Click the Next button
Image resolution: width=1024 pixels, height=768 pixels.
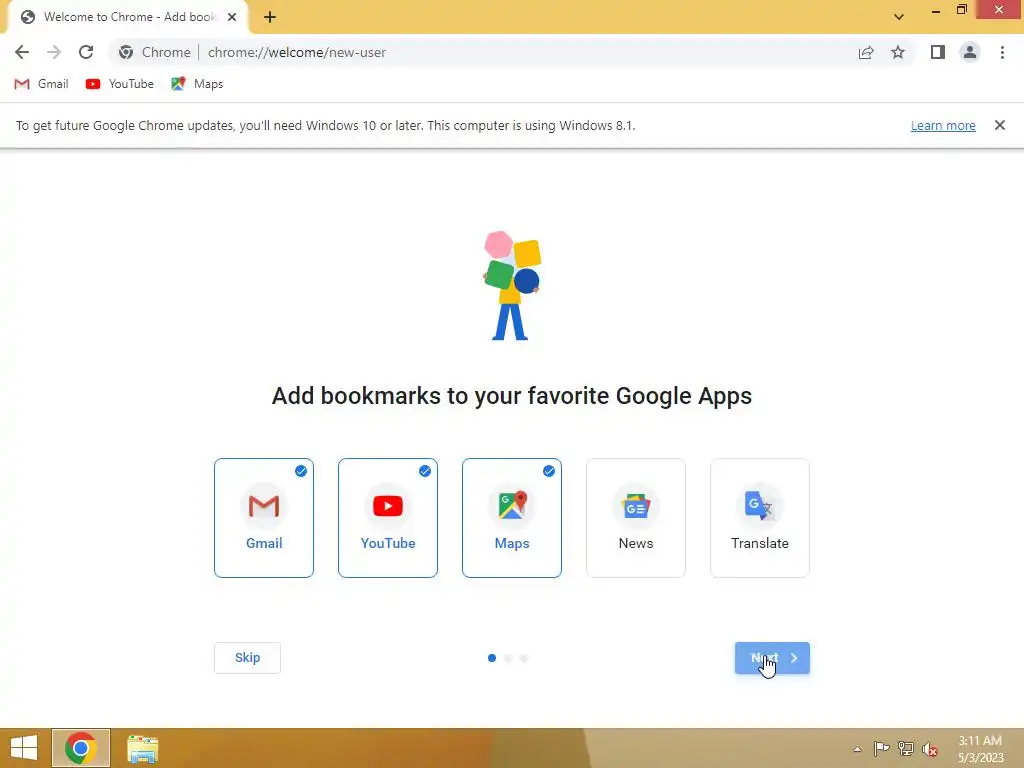772,658
